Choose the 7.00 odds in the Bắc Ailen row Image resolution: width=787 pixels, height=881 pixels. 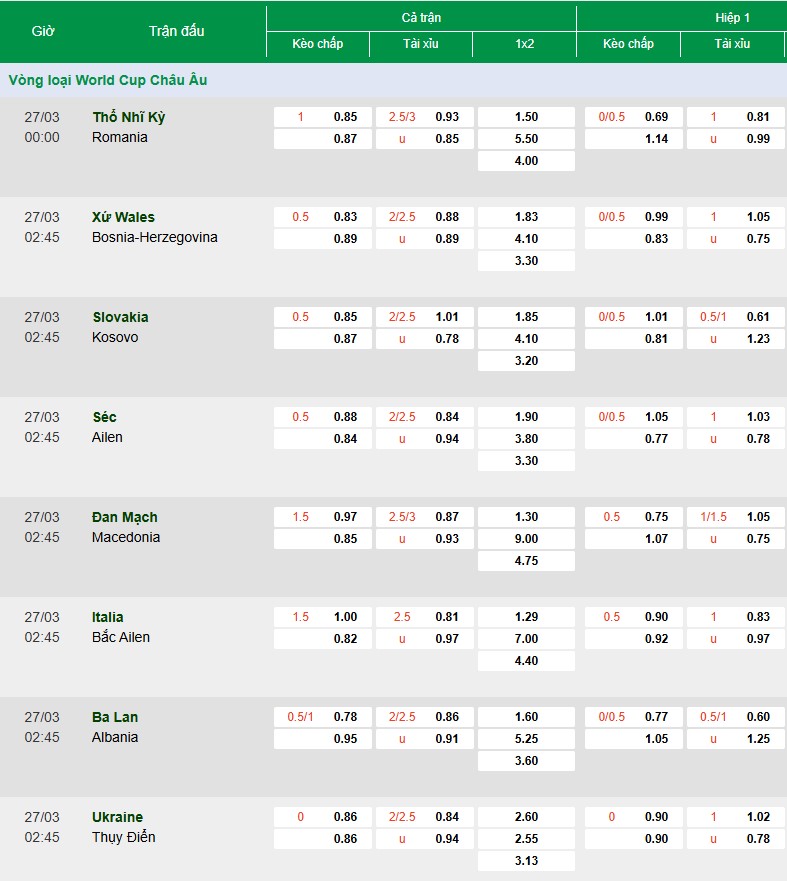click(x=526, y=639)
